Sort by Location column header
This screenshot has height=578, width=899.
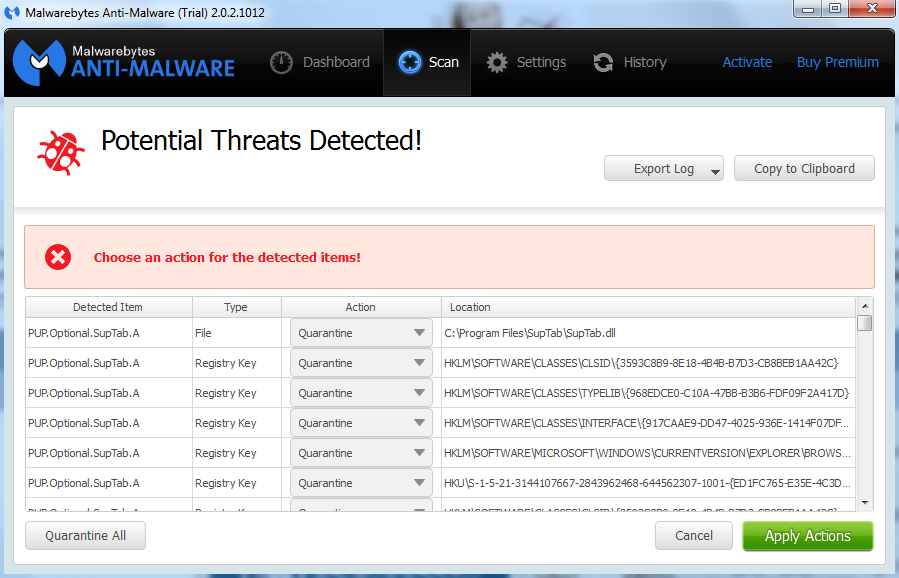click(648, 307)
